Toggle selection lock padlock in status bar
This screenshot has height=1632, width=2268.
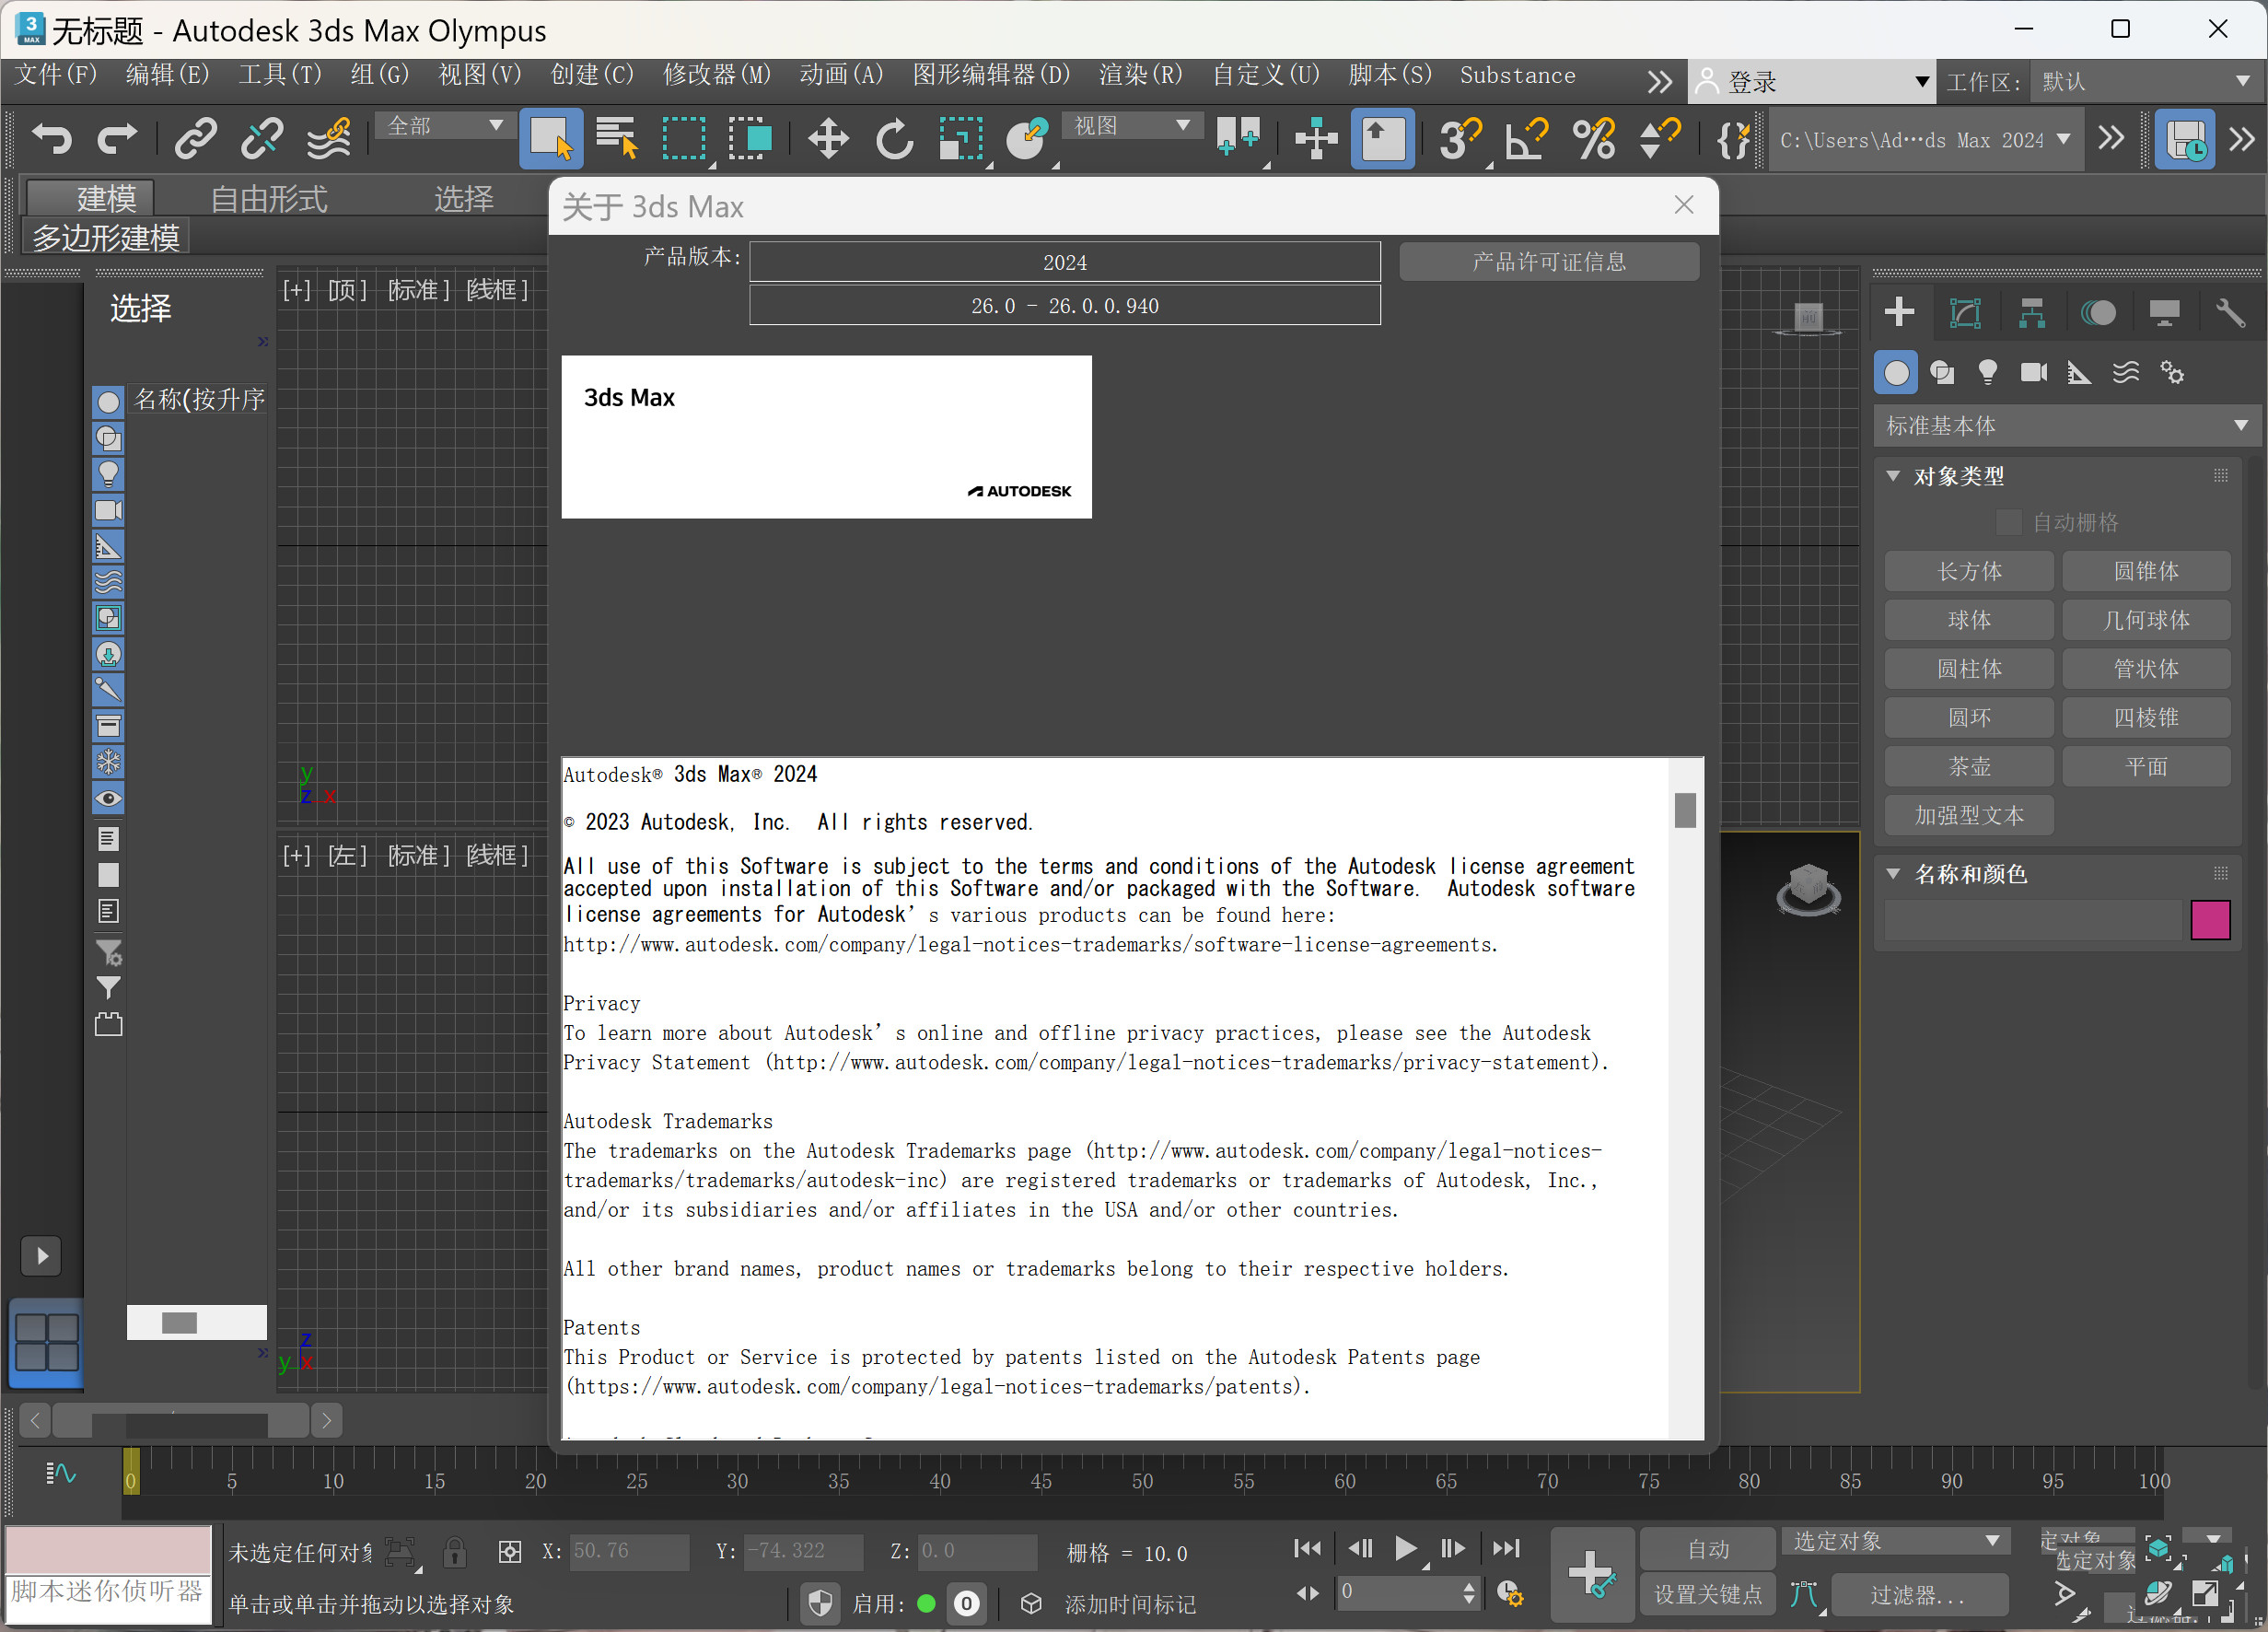(454, 1552)
